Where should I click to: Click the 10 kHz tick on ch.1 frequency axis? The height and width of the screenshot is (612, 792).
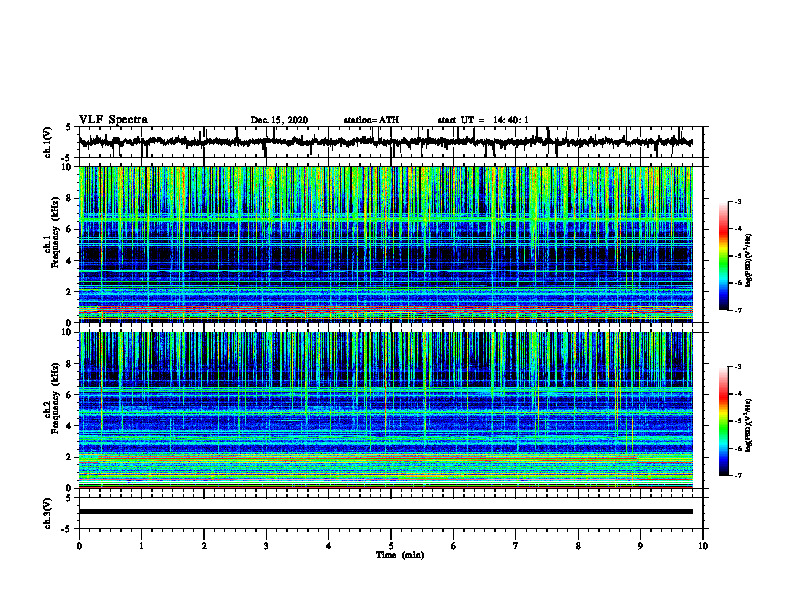68,167
